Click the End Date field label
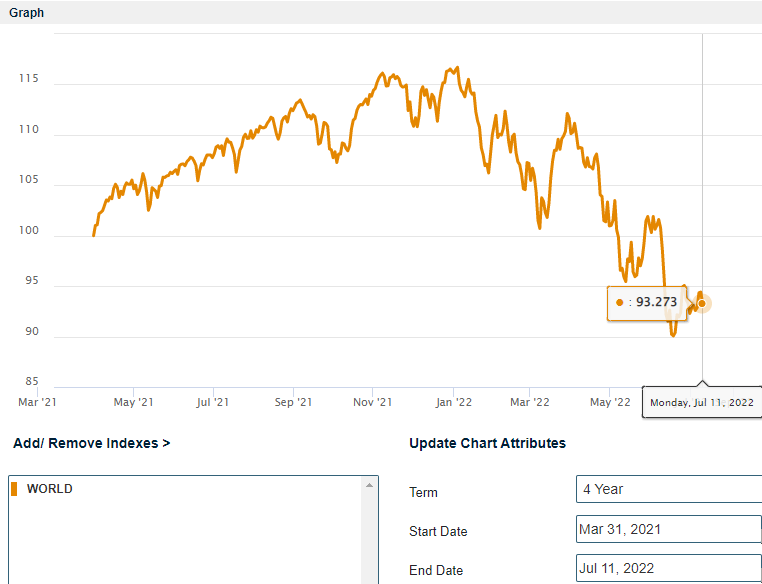762x584 pixels. point(436,570)
